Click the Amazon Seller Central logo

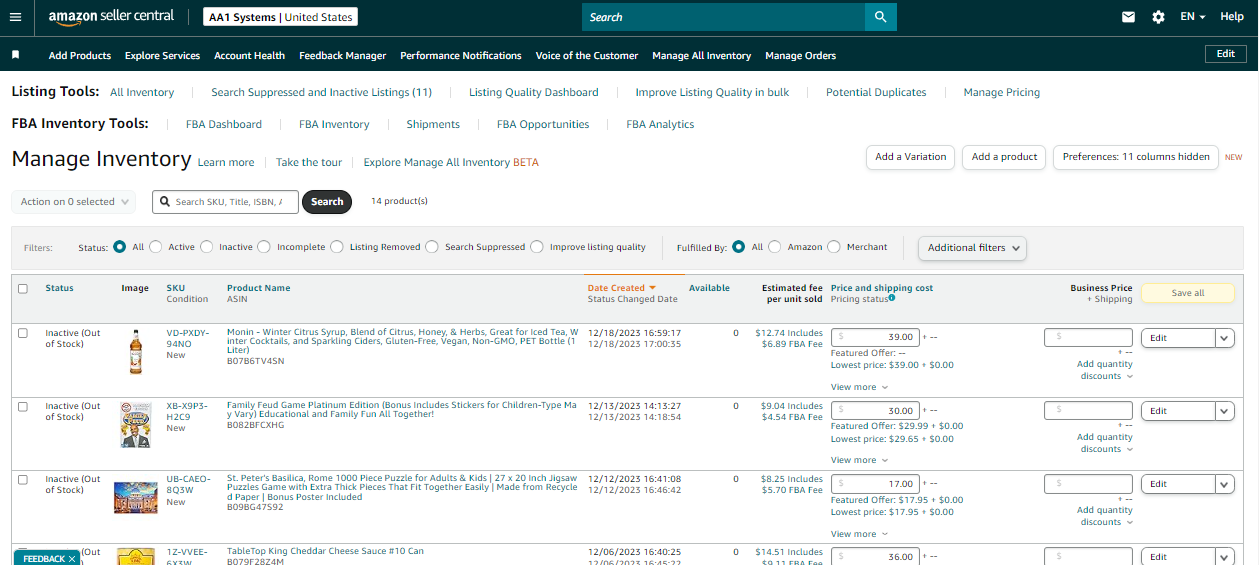point(111,17)
